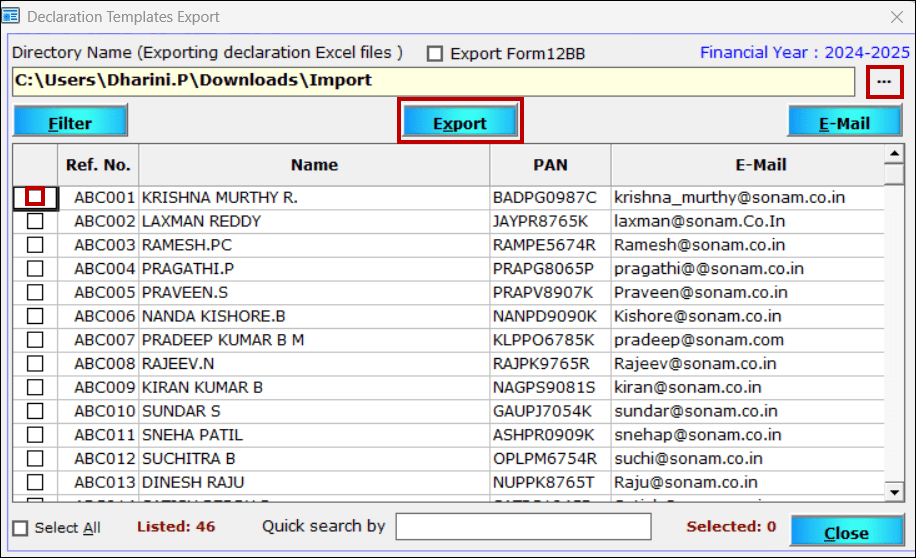Click the Listed: 46 counter
916x558 pixels.
(176, 526)
